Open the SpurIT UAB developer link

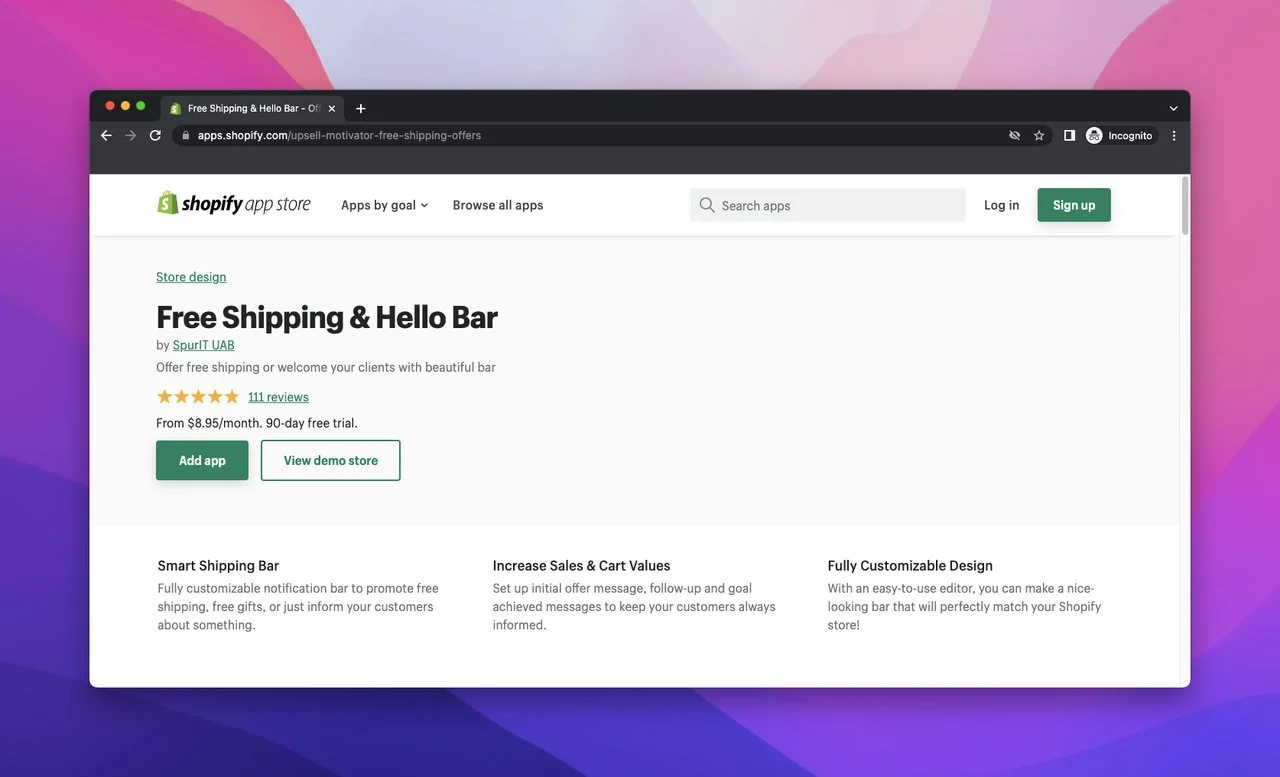(204, 345)
